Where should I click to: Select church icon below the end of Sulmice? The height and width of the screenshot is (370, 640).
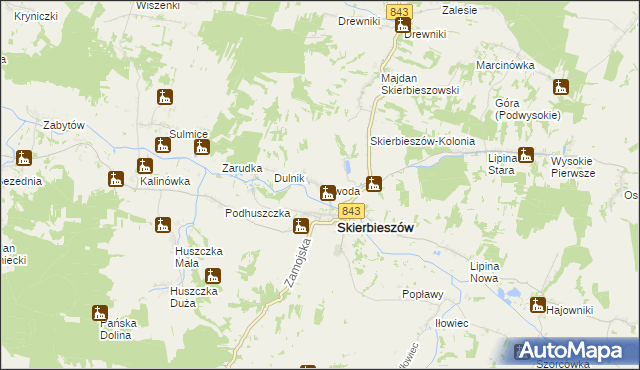[202, 147]
